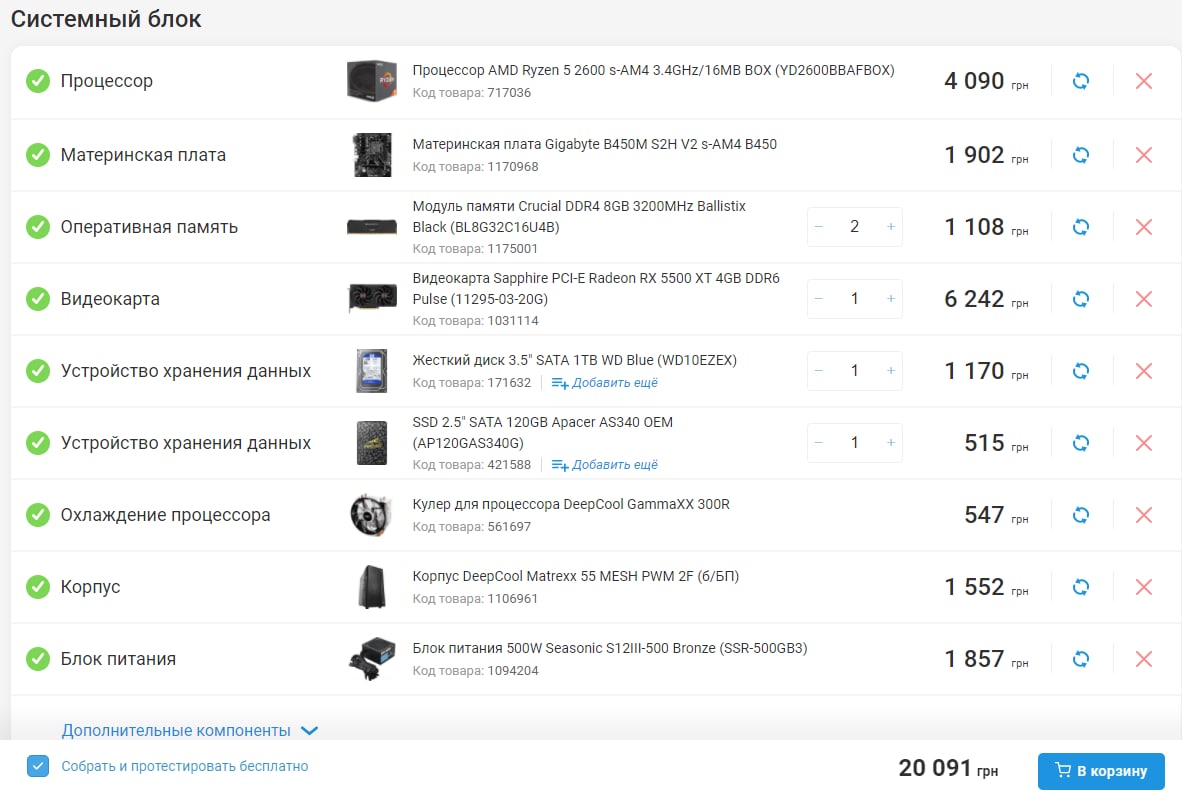Click the WD Blue hard drive thumbnail

pyautogui.click(x=372, y=371)
